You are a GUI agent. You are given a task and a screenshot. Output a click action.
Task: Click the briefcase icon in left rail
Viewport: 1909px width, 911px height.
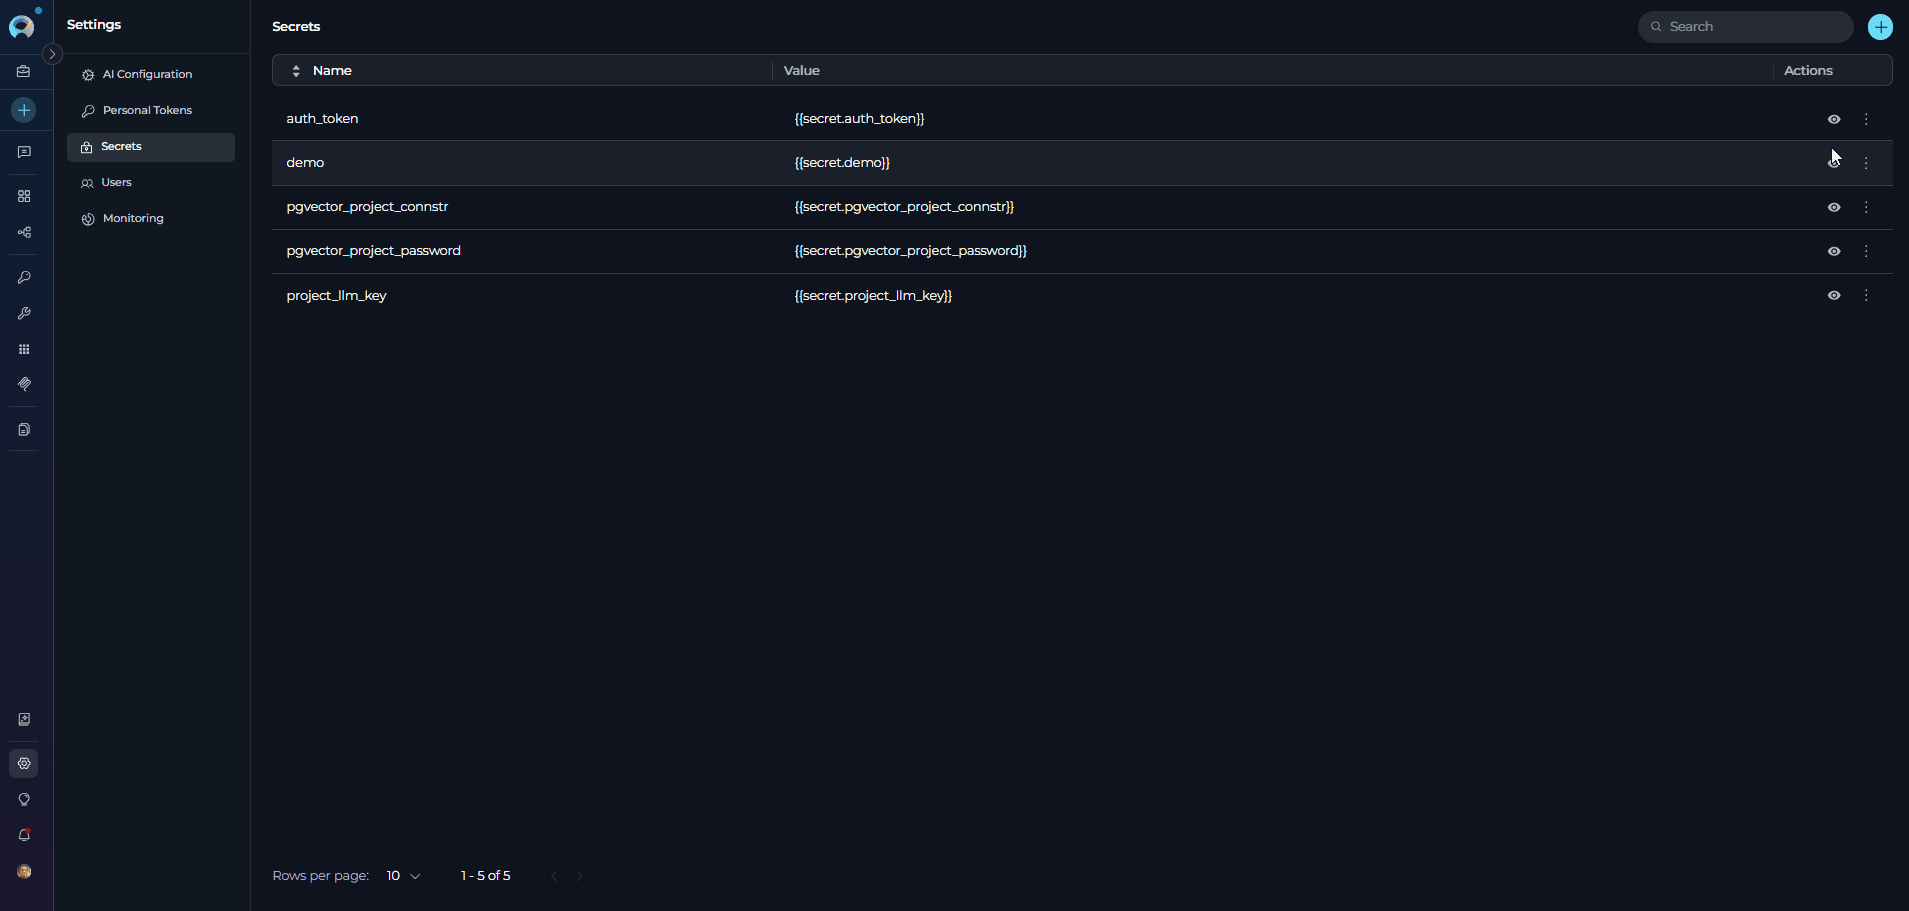(24, 72)
